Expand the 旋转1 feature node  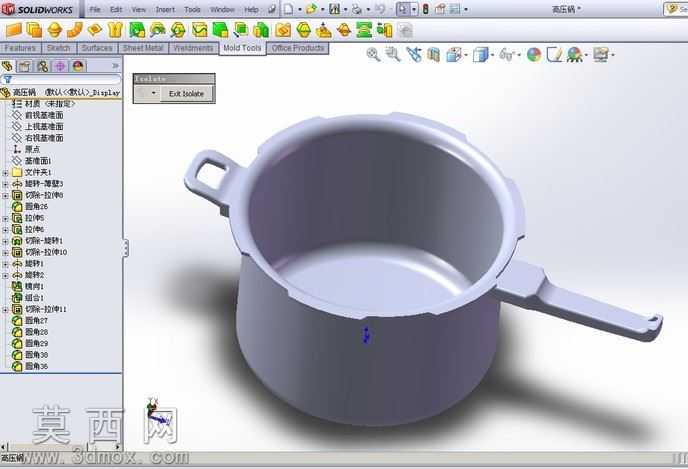pyautogui.click(x=5, y=264)
